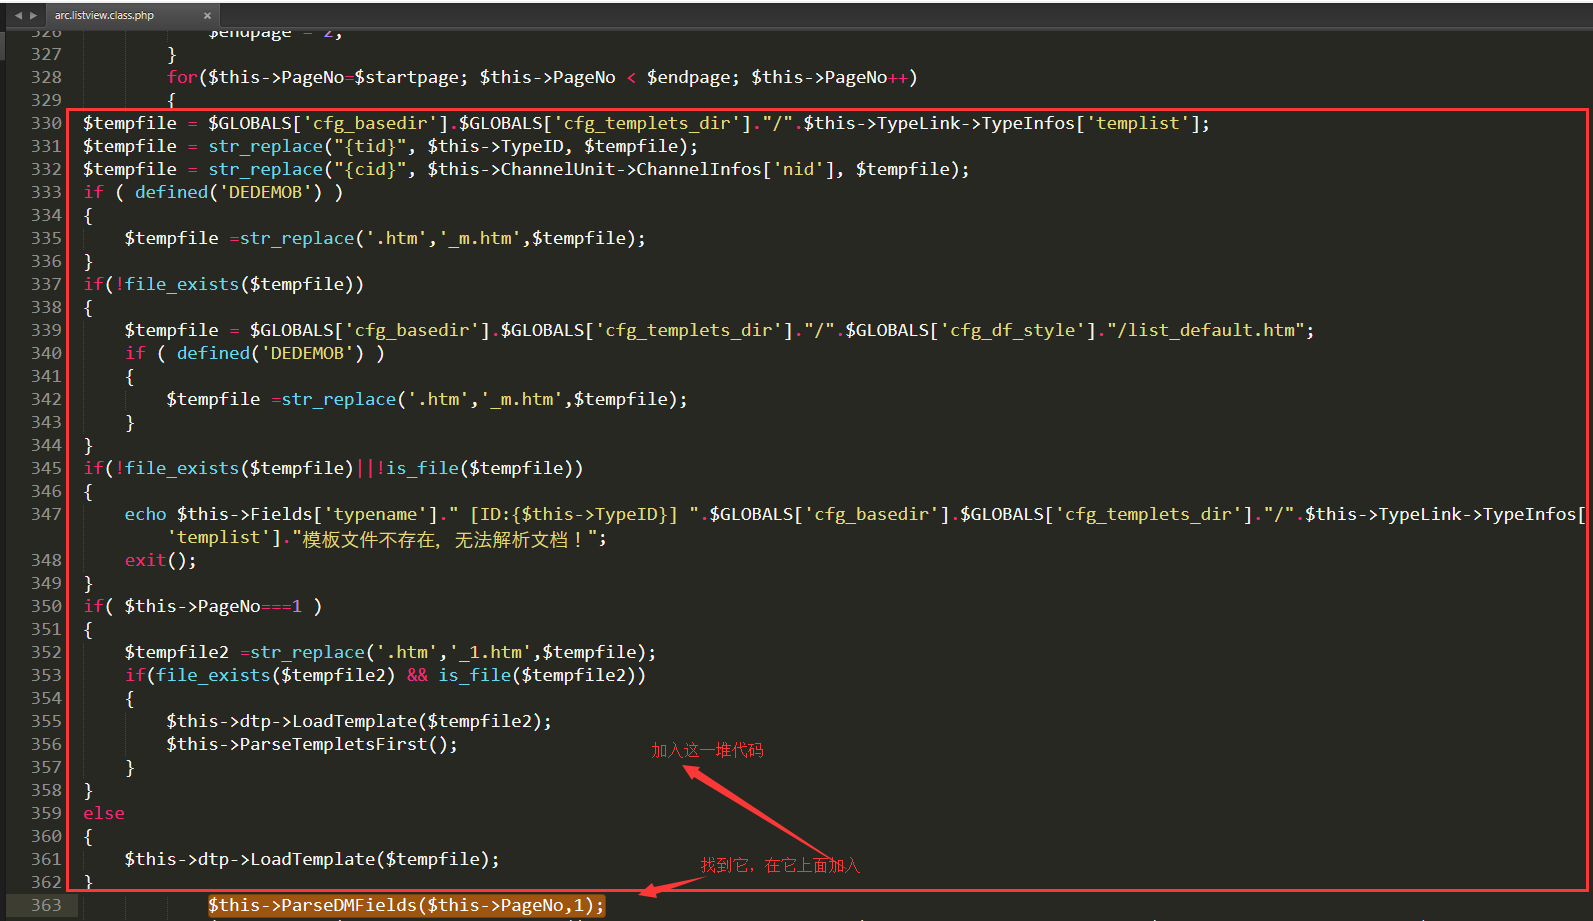Click the red annotation '找到它，在它上面加入'
The height and width of the screenshot is (921, 1593).
click(x=780, y=865)
